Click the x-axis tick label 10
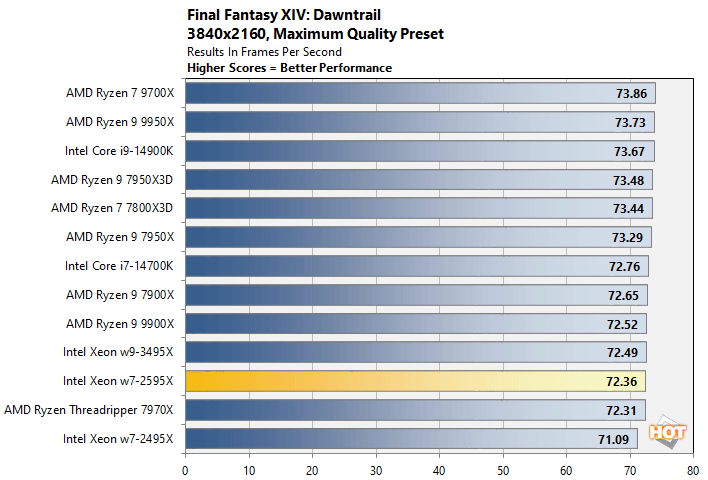The width and height of the screenshot is (708, 480). point(249,471)
